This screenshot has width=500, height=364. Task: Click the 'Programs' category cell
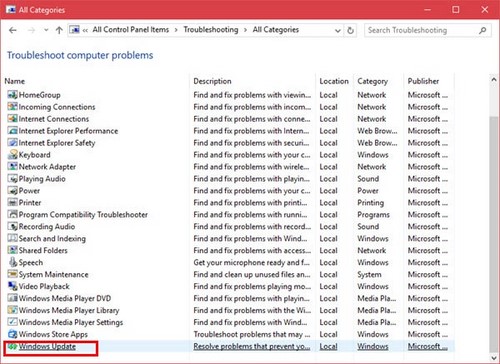373,215
